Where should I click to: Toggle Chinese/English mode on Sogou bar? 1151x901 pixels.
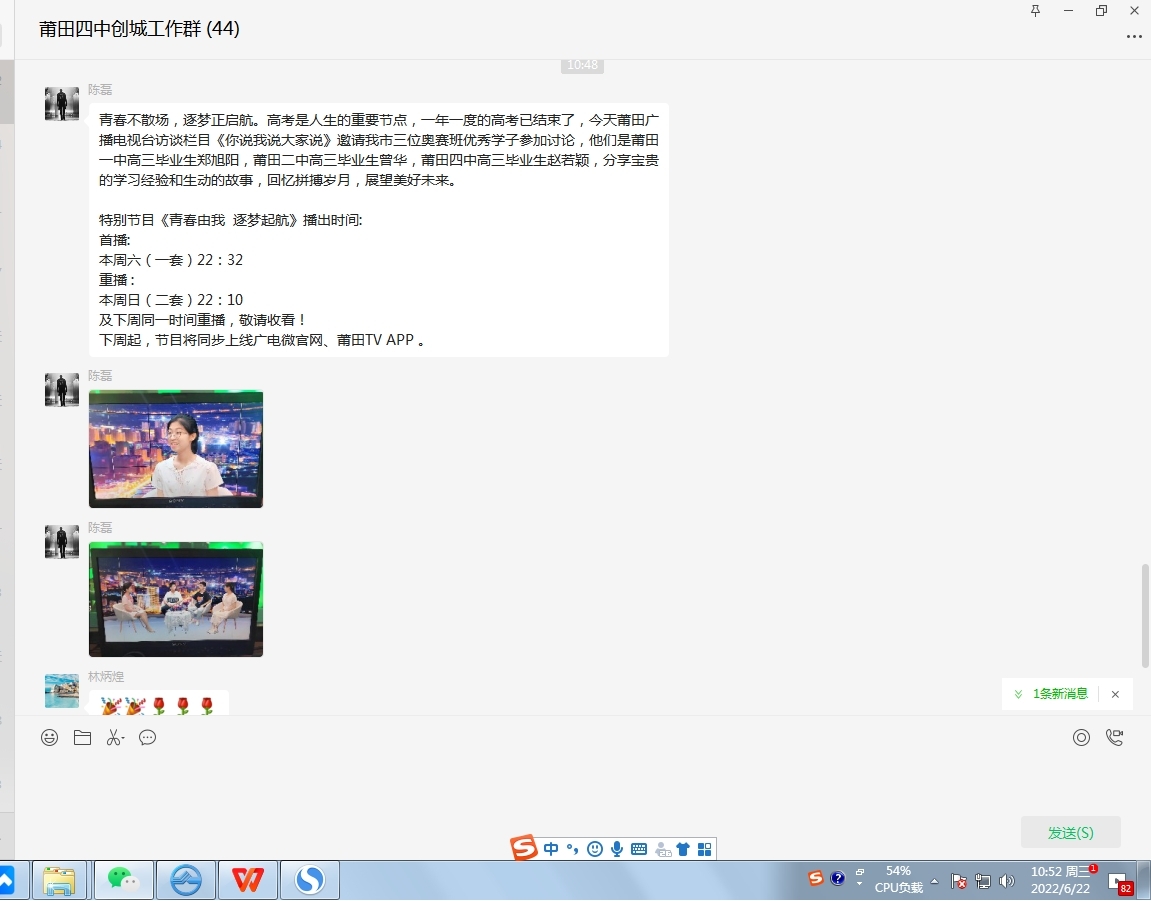[551, 850]
